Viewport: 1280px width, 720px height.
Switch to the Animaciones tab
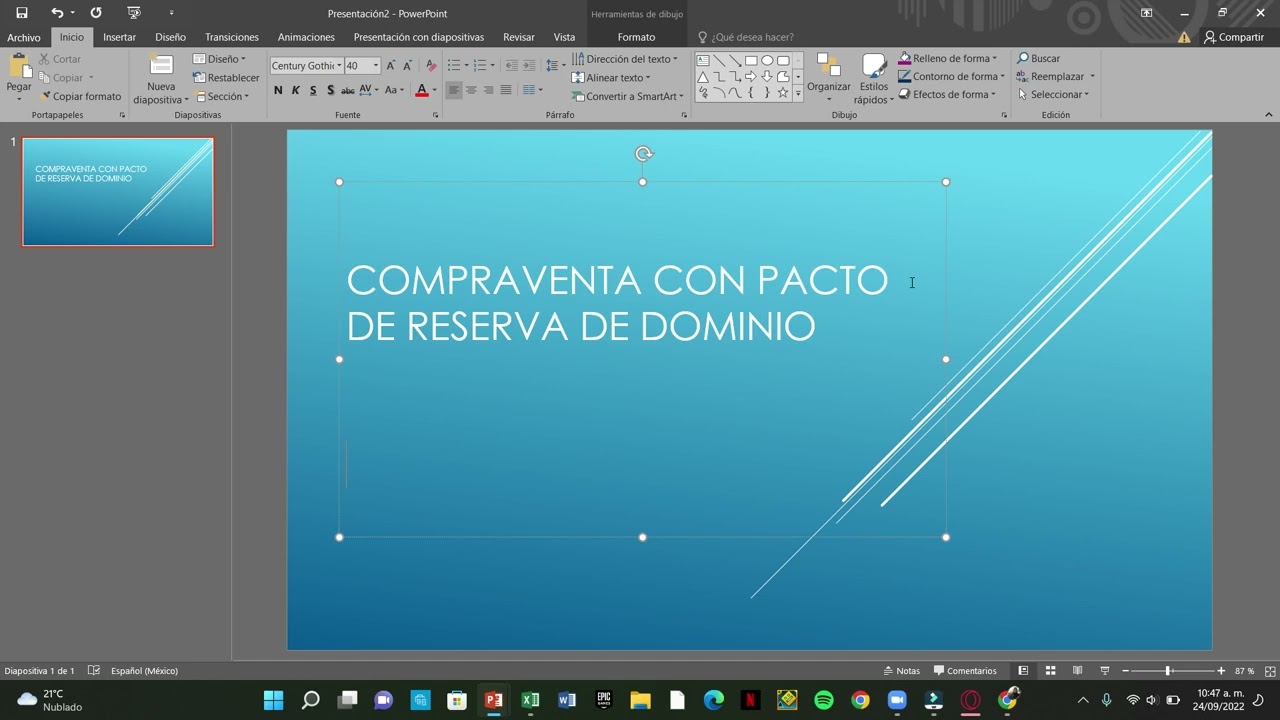point(306,37)
